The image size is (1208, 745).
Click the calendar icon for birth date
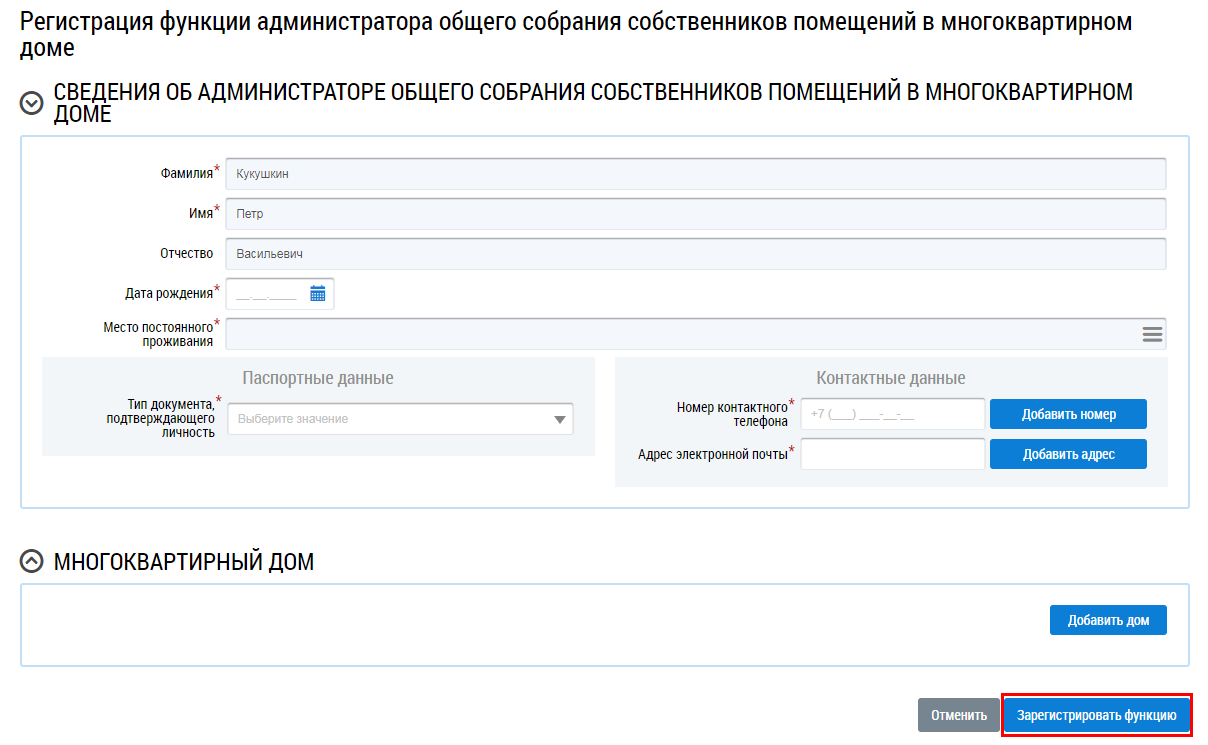(x=318, y=294)
